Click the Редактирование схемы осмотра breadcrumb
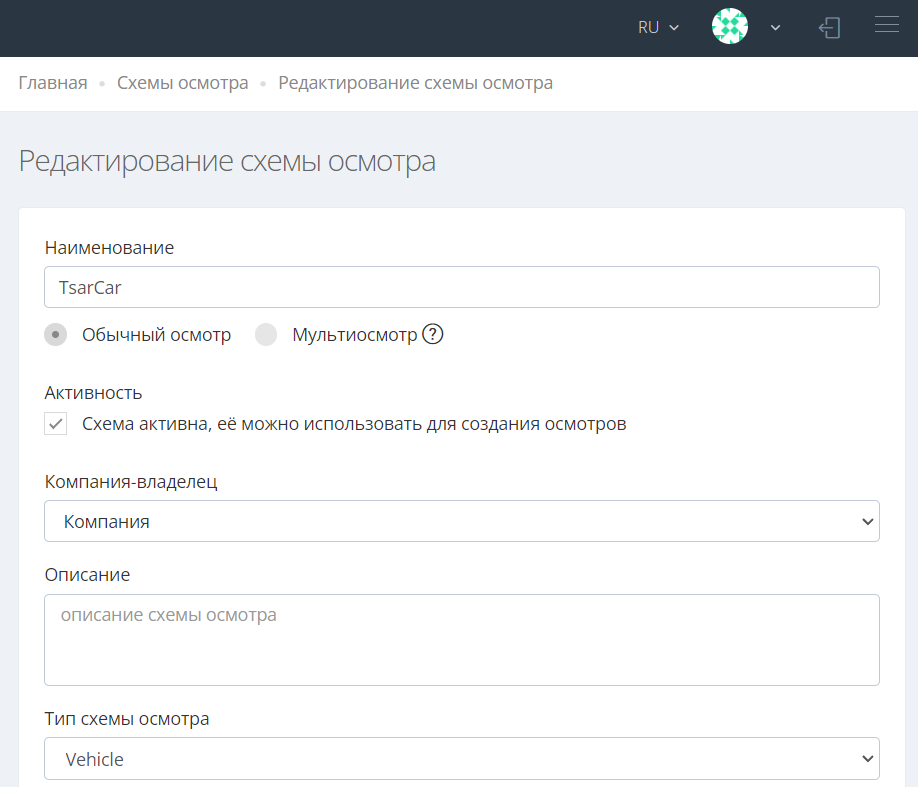Image resolution: width=918 pixels, height=787 pixels. coord(415,83)
